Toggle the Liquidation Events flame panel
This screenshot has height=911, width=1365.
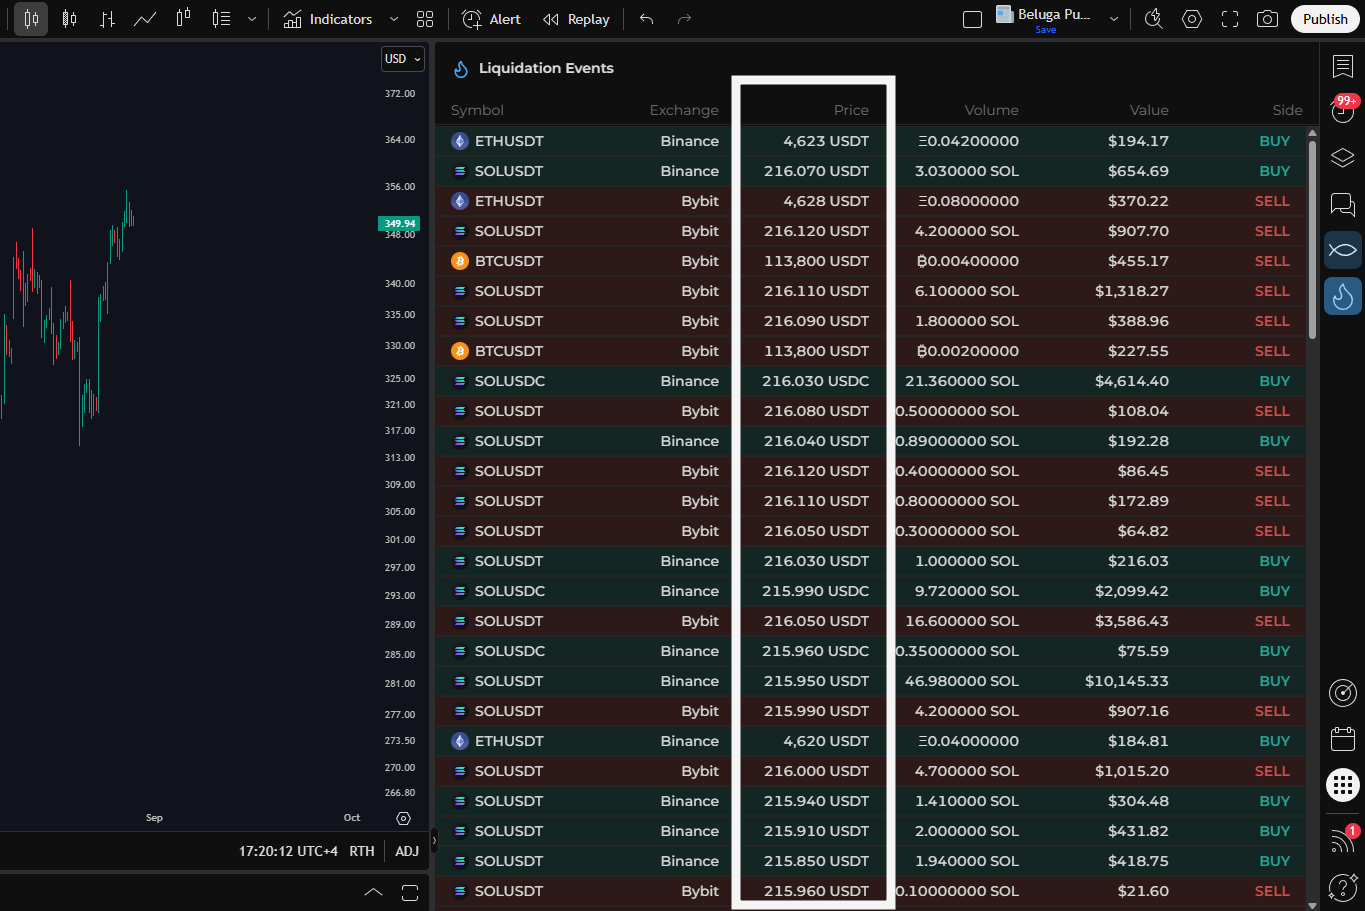pyautogui.click(x=1342, y=296)
